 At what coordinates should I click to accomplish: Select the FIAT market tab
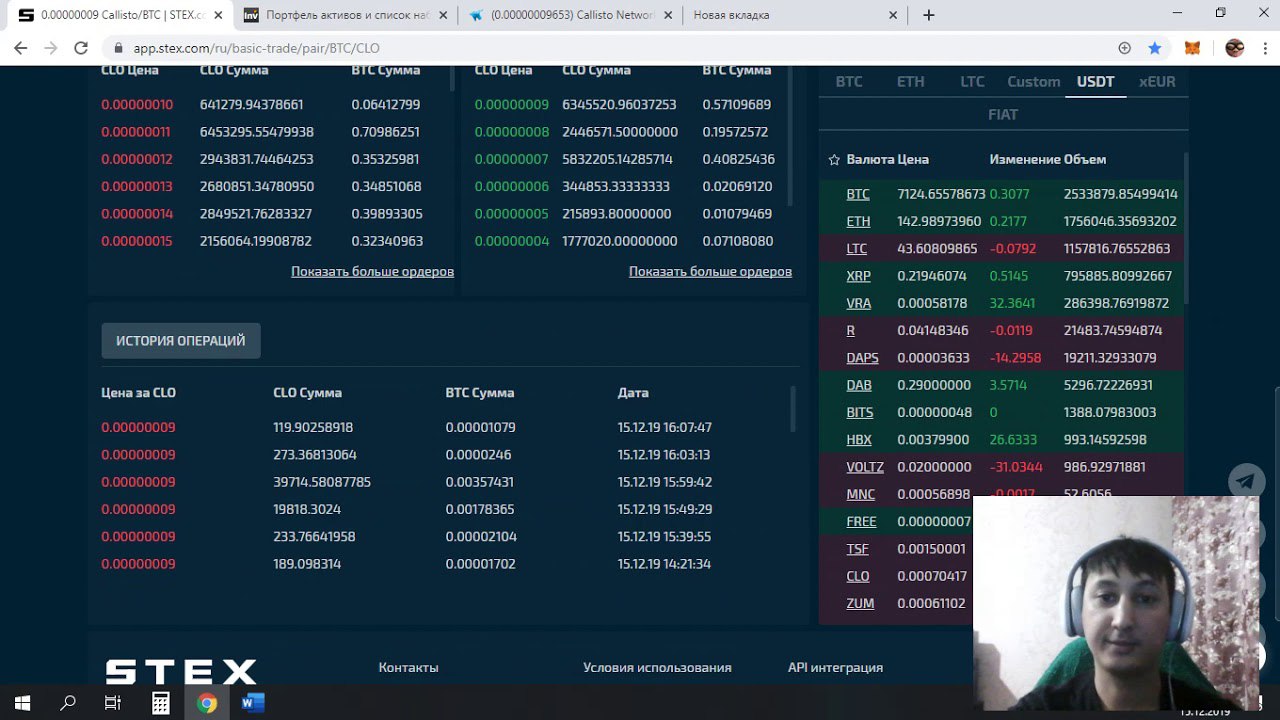point(1003,115)
